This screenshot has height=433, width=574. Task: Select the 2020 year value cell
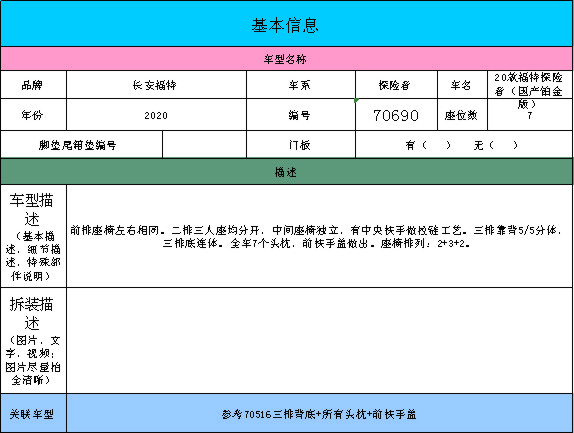click(x=156, y=115)
